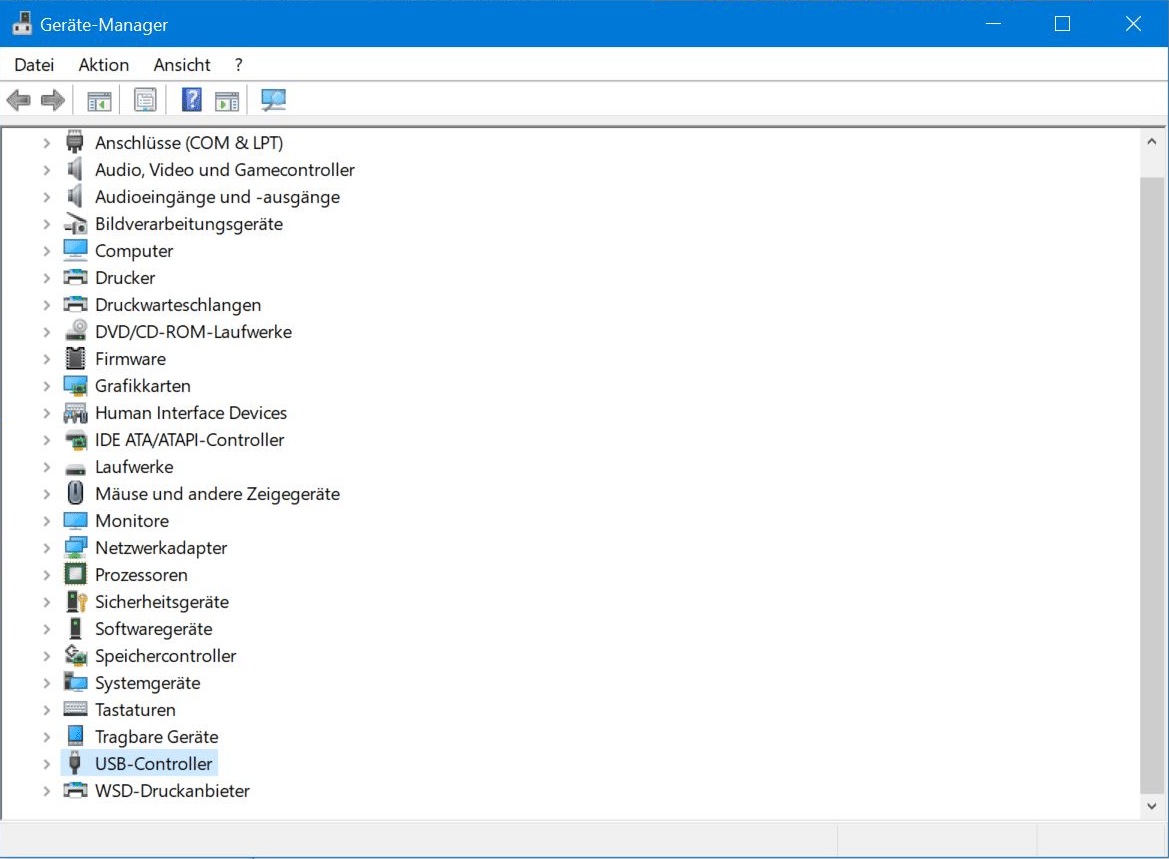Select the Monitore entry
Image resolution: width=1169 pixels, height=859 pixels.
click(x=132, y=520)
